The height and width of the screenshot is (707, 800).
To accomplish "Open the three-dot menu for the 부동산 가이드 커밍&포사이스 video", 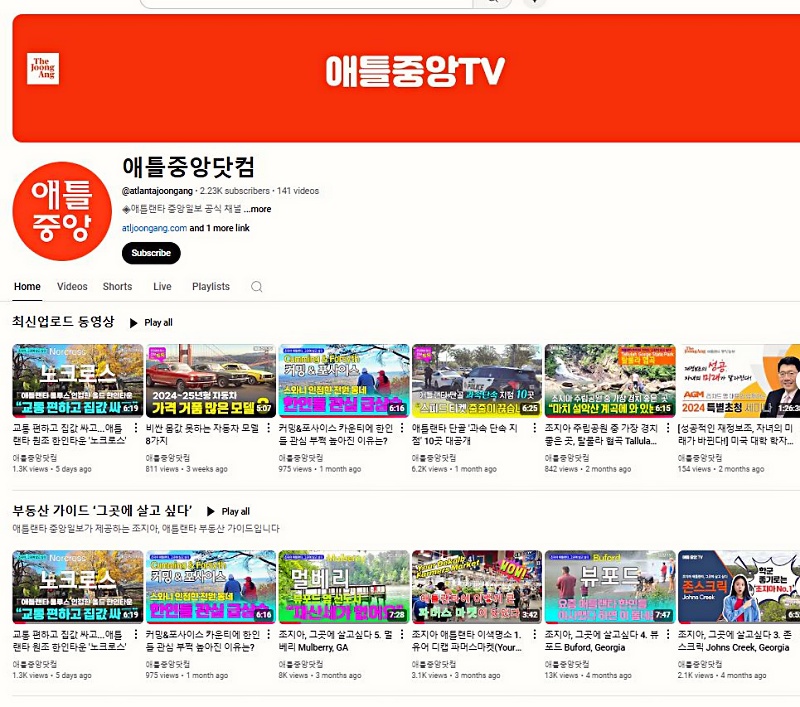I will (x=269, y=635).
